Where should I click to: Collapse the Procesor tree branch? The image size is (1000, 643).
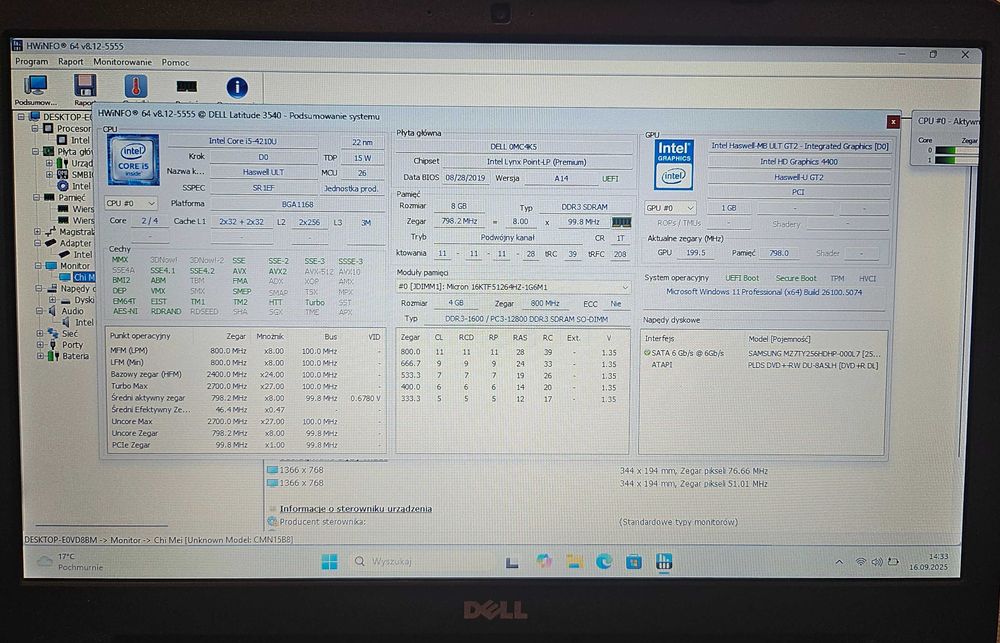tap(35, 128)
